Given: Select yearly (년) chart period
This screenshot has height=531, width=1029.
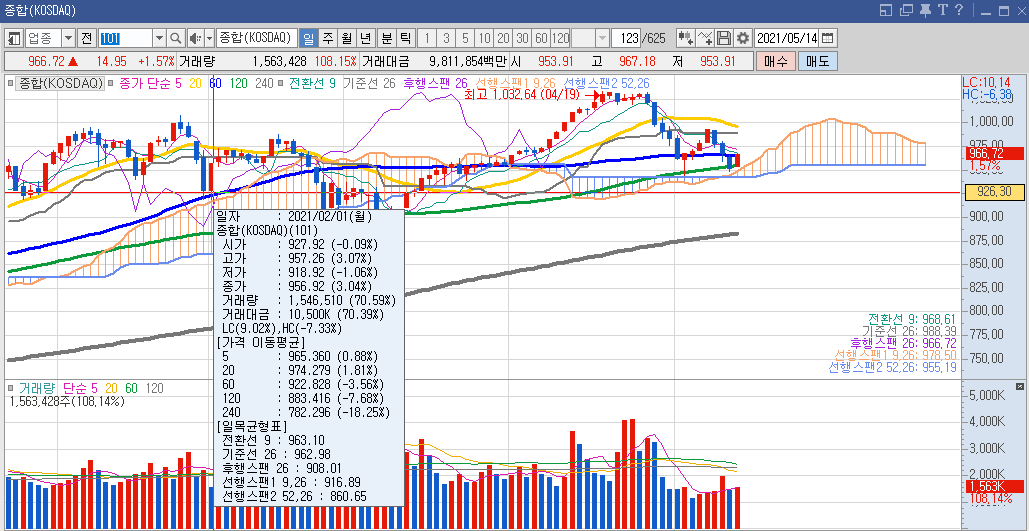Looking at the screenshot, I should pos(366,38).
